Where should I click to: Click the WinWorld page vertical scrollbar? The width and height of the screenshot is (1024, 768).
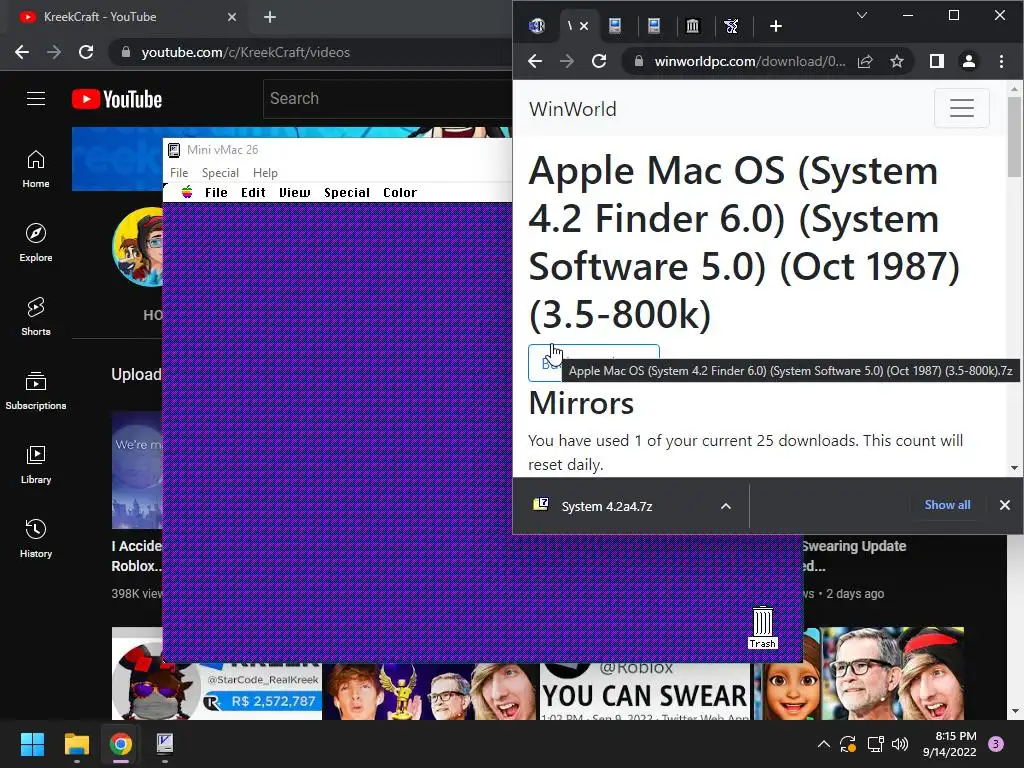click(x=1014, y=137)
